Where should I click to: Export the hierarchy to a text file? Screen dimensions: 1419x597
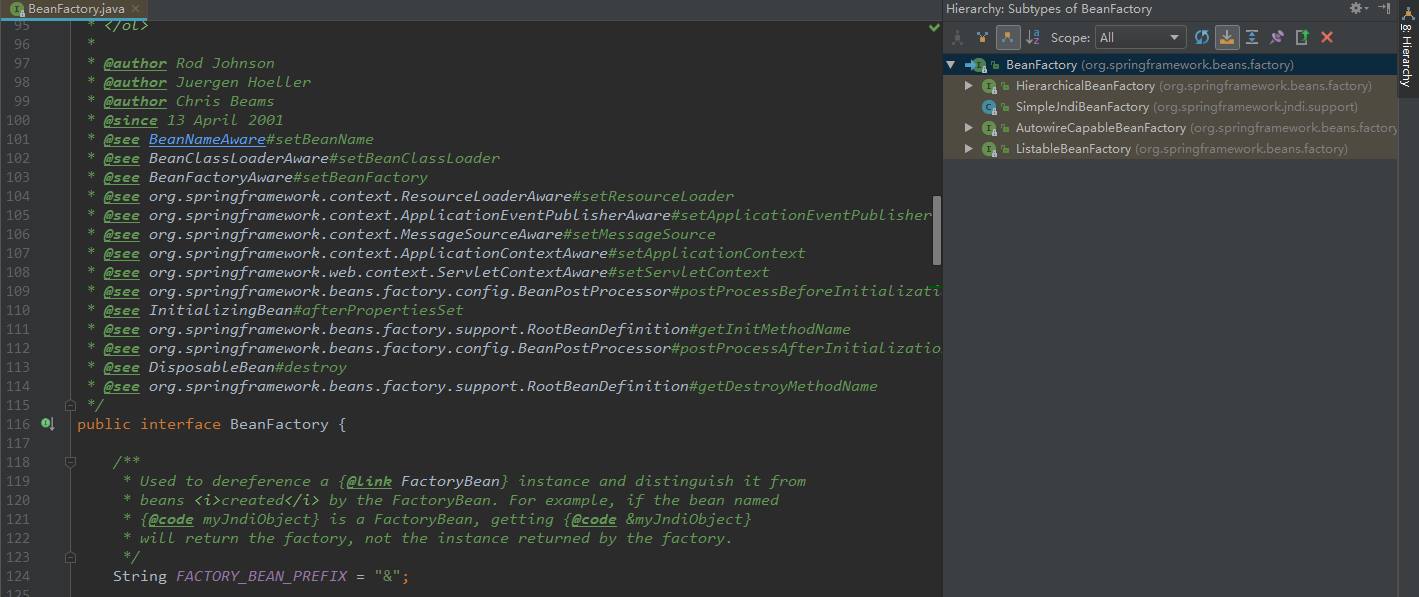(x=1302, y=38)
